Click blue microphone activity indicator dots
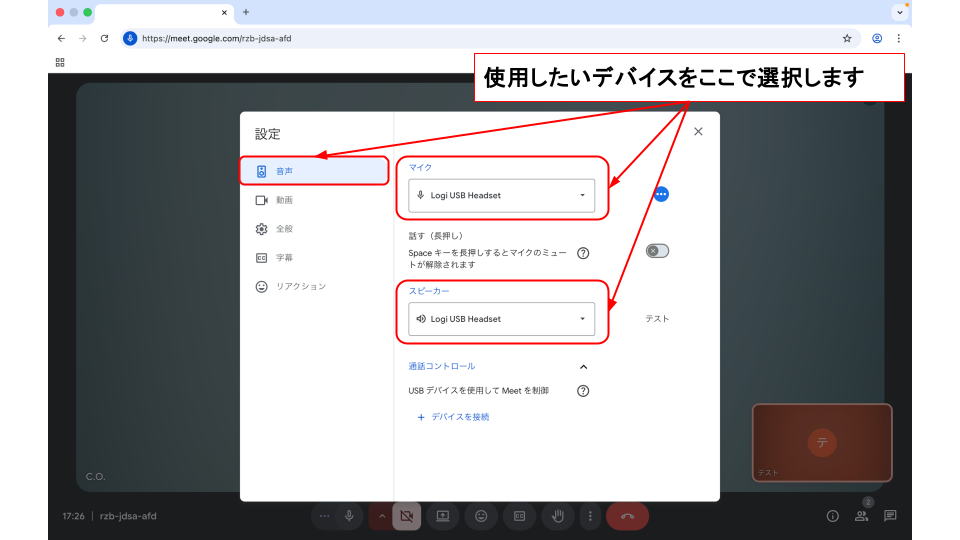Image resolution: width=960 pixels, height=540 pixels. [x=661, y=194]
